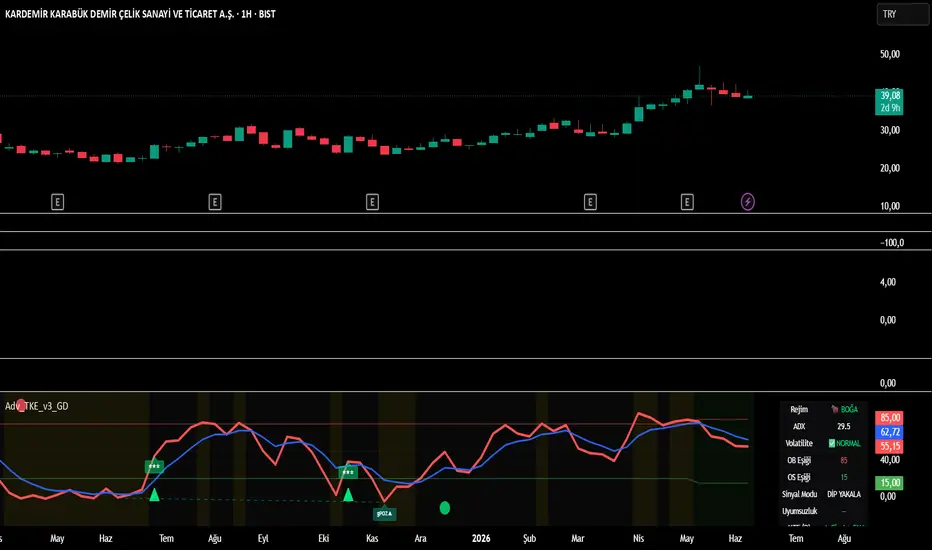Click the 40,00 indicator scale label
The width and height of the screenshot is (932, 550).
pyautogui.click(x=890, y=460)
